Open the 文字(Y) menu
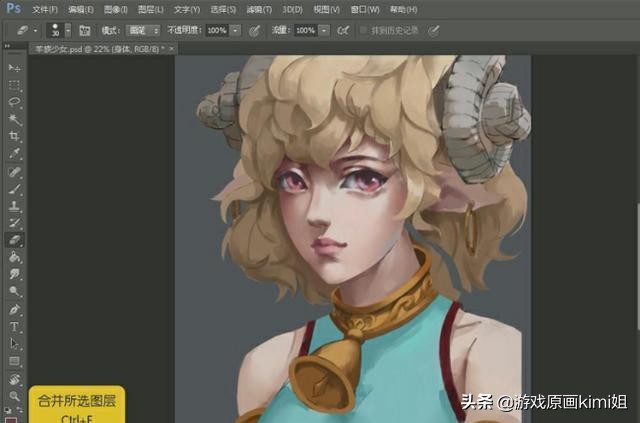The width and height of the screenshot is (640, 423). 187,9
